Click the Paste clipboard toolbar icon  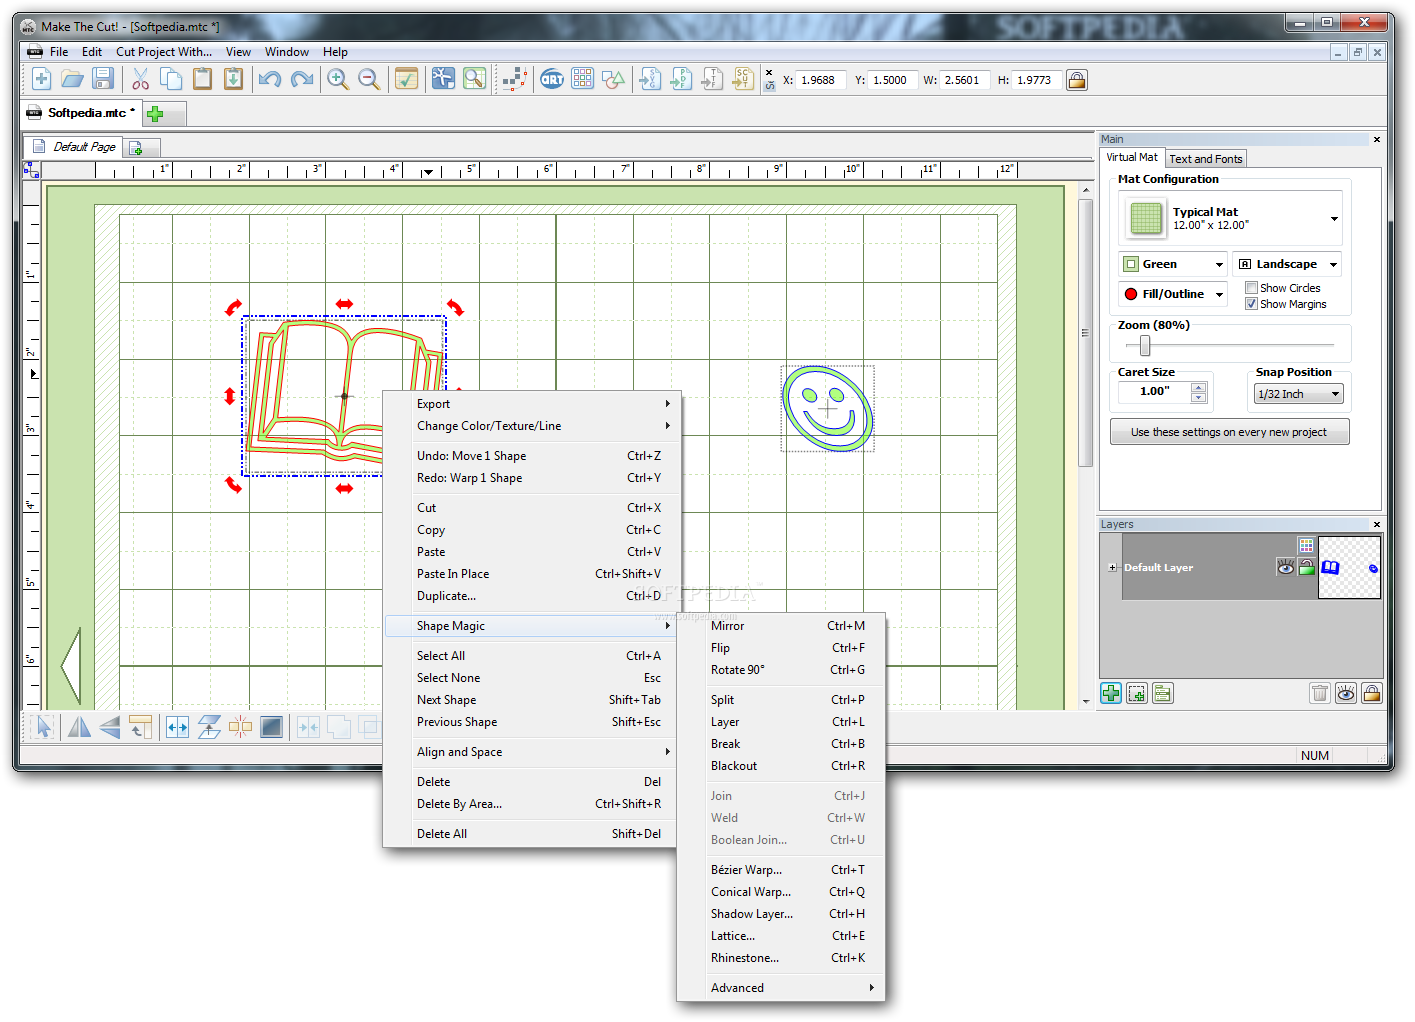[x=202, y=79]
